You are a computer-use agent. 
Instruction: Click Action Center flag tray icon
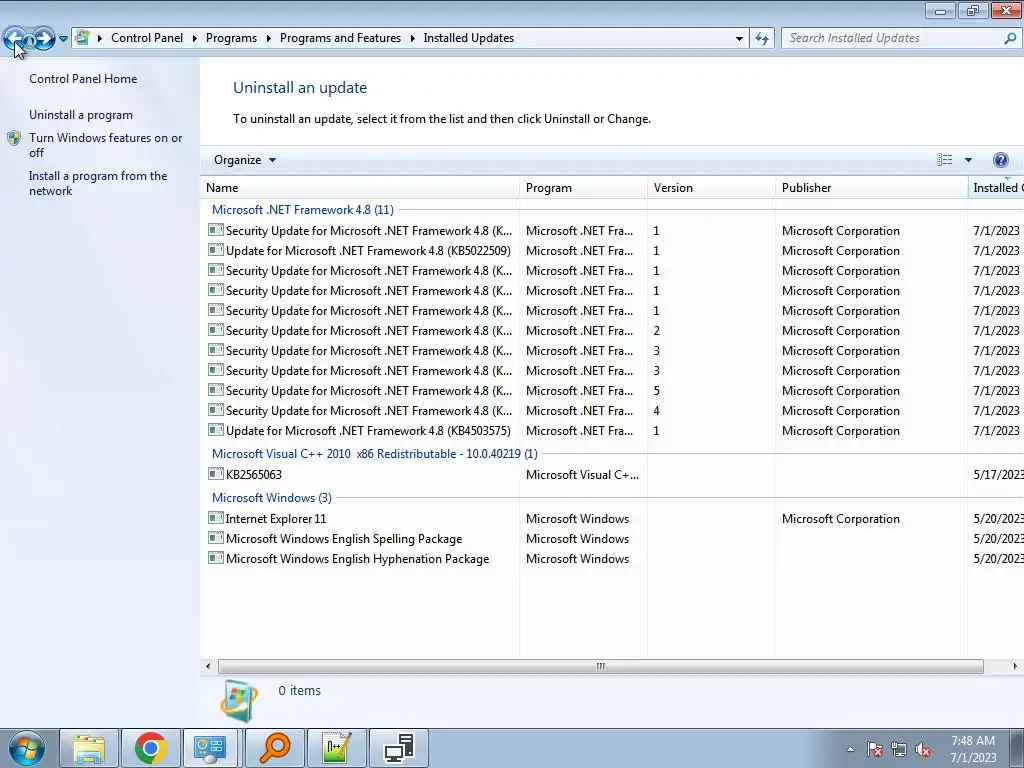(875, 750)
